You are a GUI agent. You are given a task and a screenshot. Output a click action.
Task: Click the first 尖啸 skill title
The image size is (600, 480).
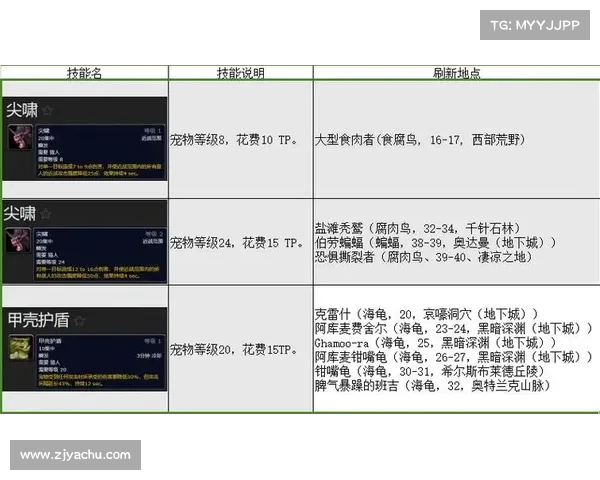pos(21,110)
